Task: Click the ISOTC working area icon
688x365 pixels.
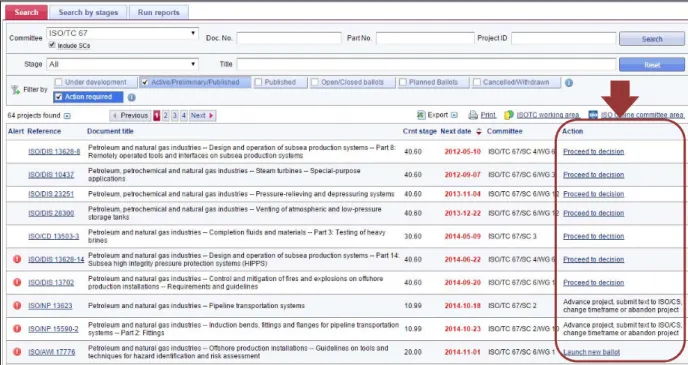Action: click(x=509, y=115)
